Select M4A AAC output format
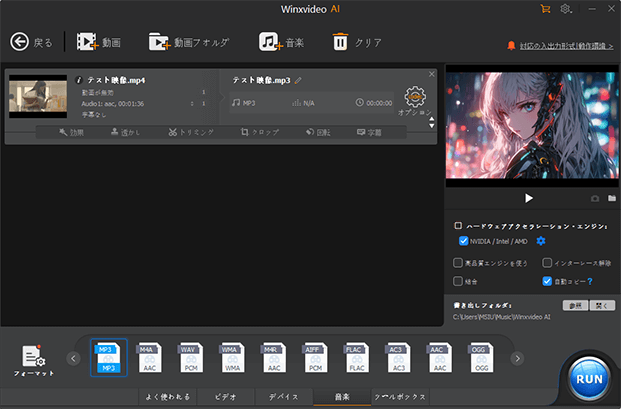The width and height of the screenshot is (621, 409). click(x=150, y=358)
